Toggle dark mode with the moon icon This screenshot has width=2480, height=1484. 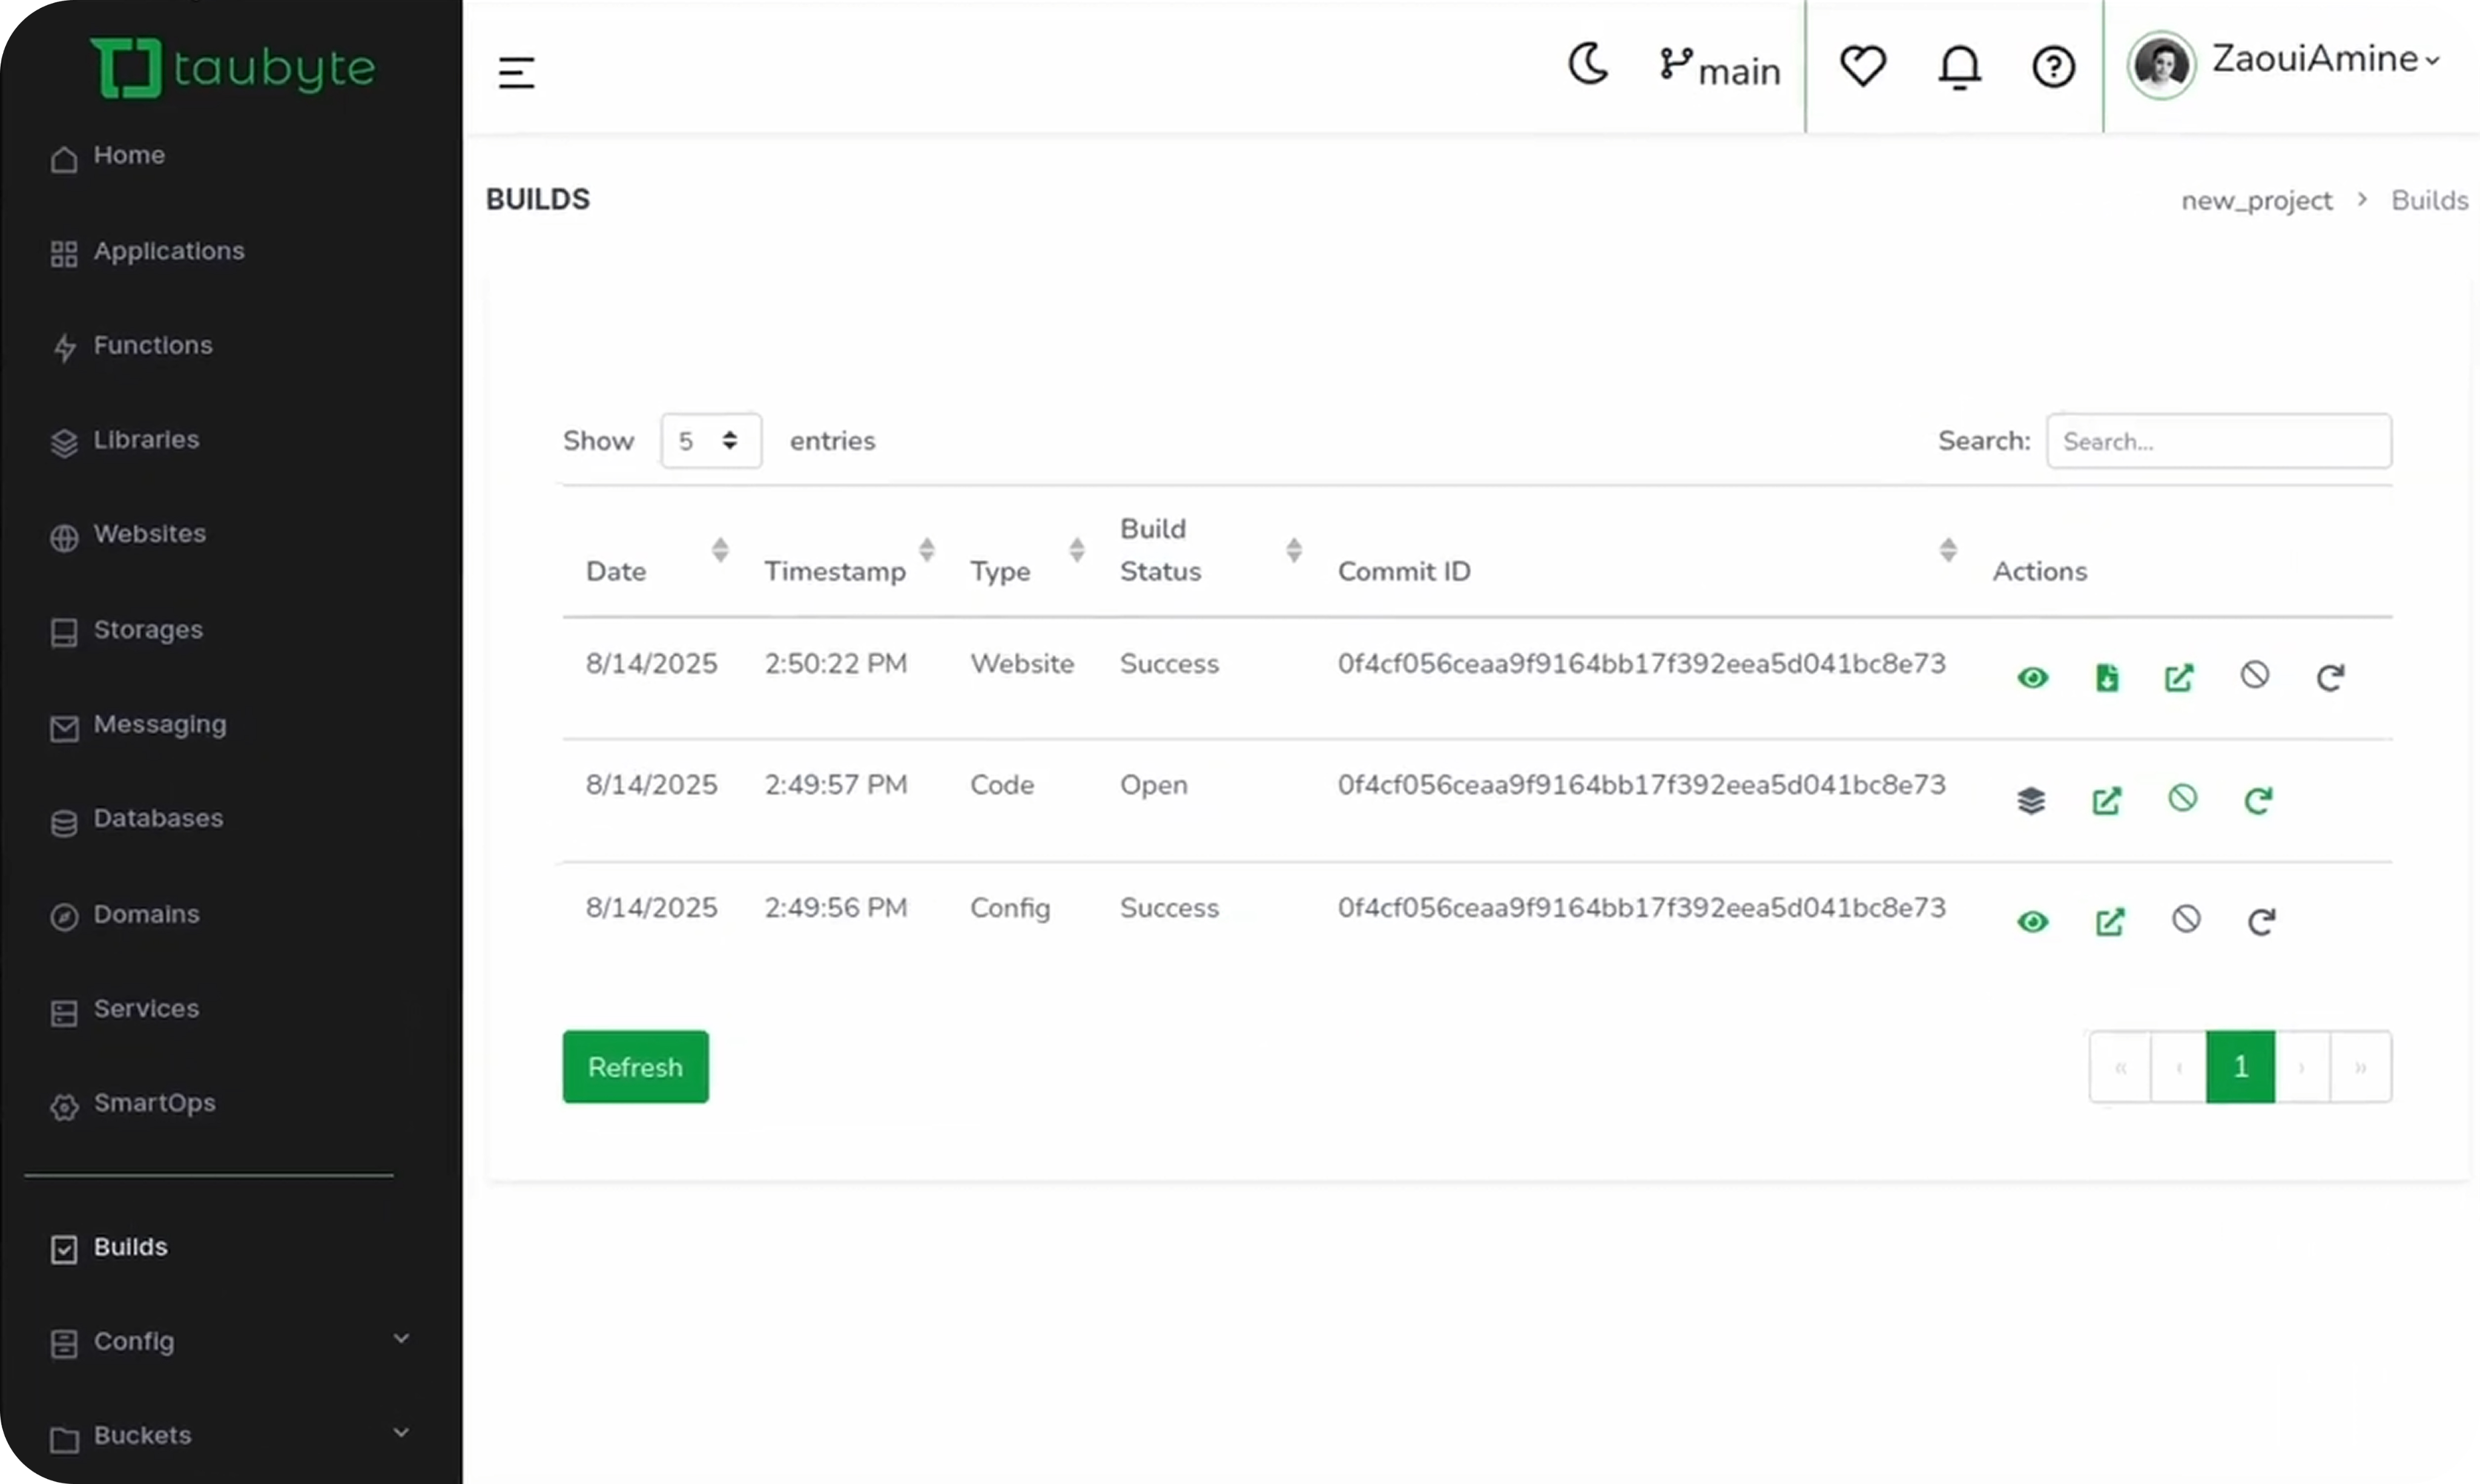pos(1588,65)
